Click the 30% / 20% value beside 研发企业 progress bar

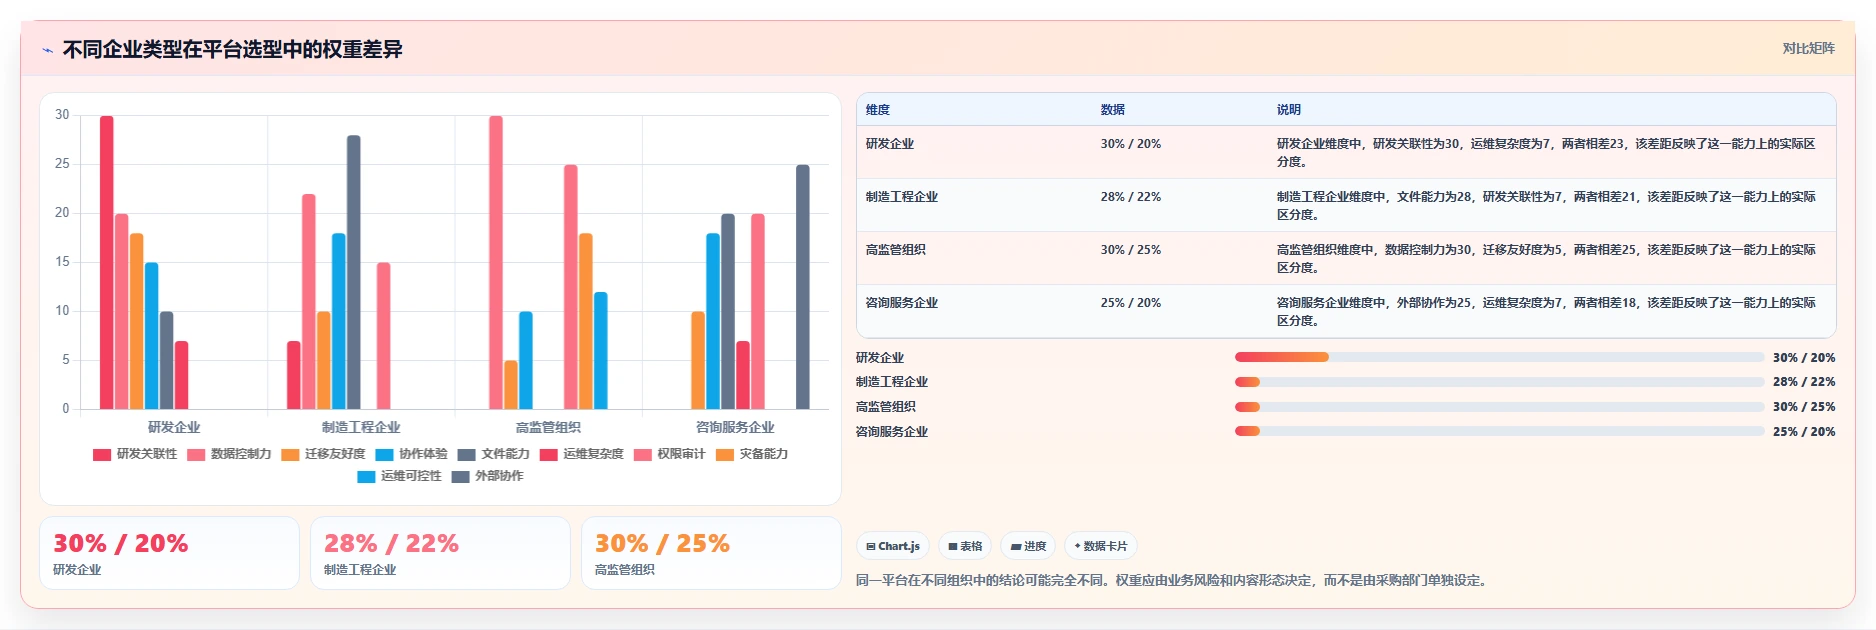tap(1804, 358)
